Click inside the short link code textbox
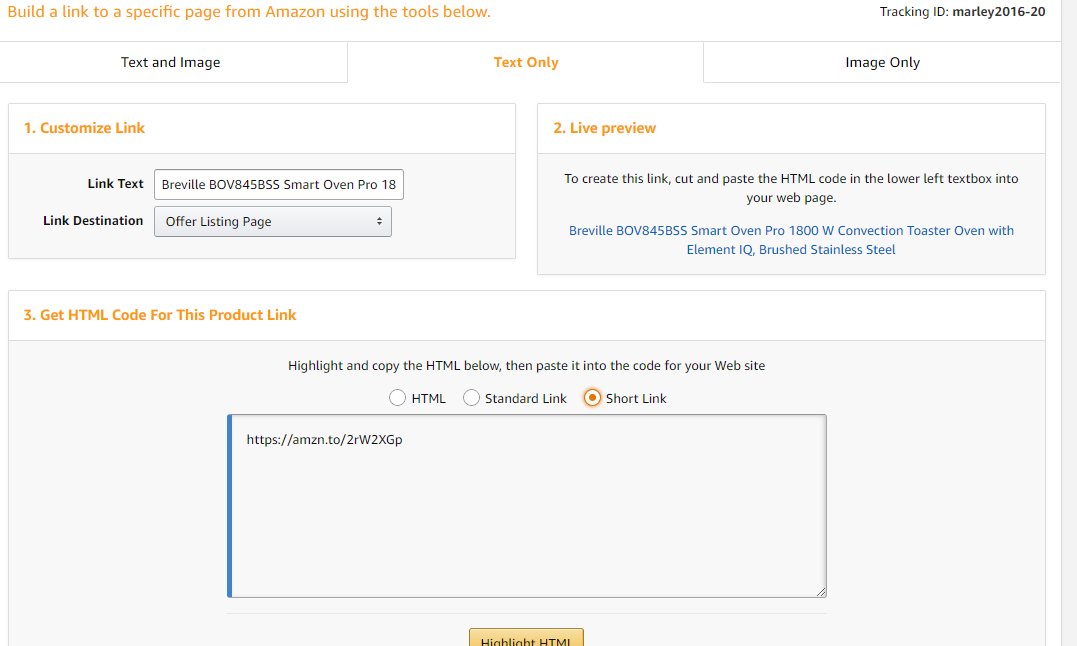 pyautogui.click(x=527, y=506)
